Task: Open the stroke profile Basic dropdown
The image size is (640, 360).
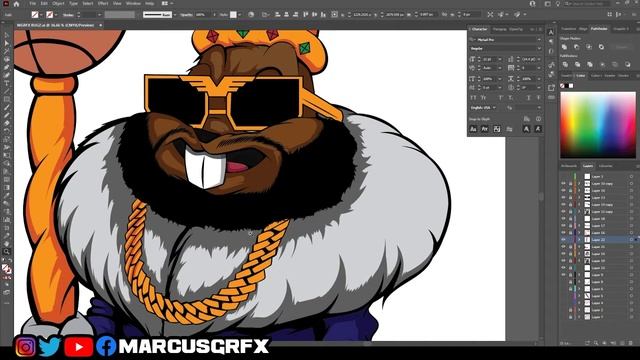Action: (x=175, y=15)
